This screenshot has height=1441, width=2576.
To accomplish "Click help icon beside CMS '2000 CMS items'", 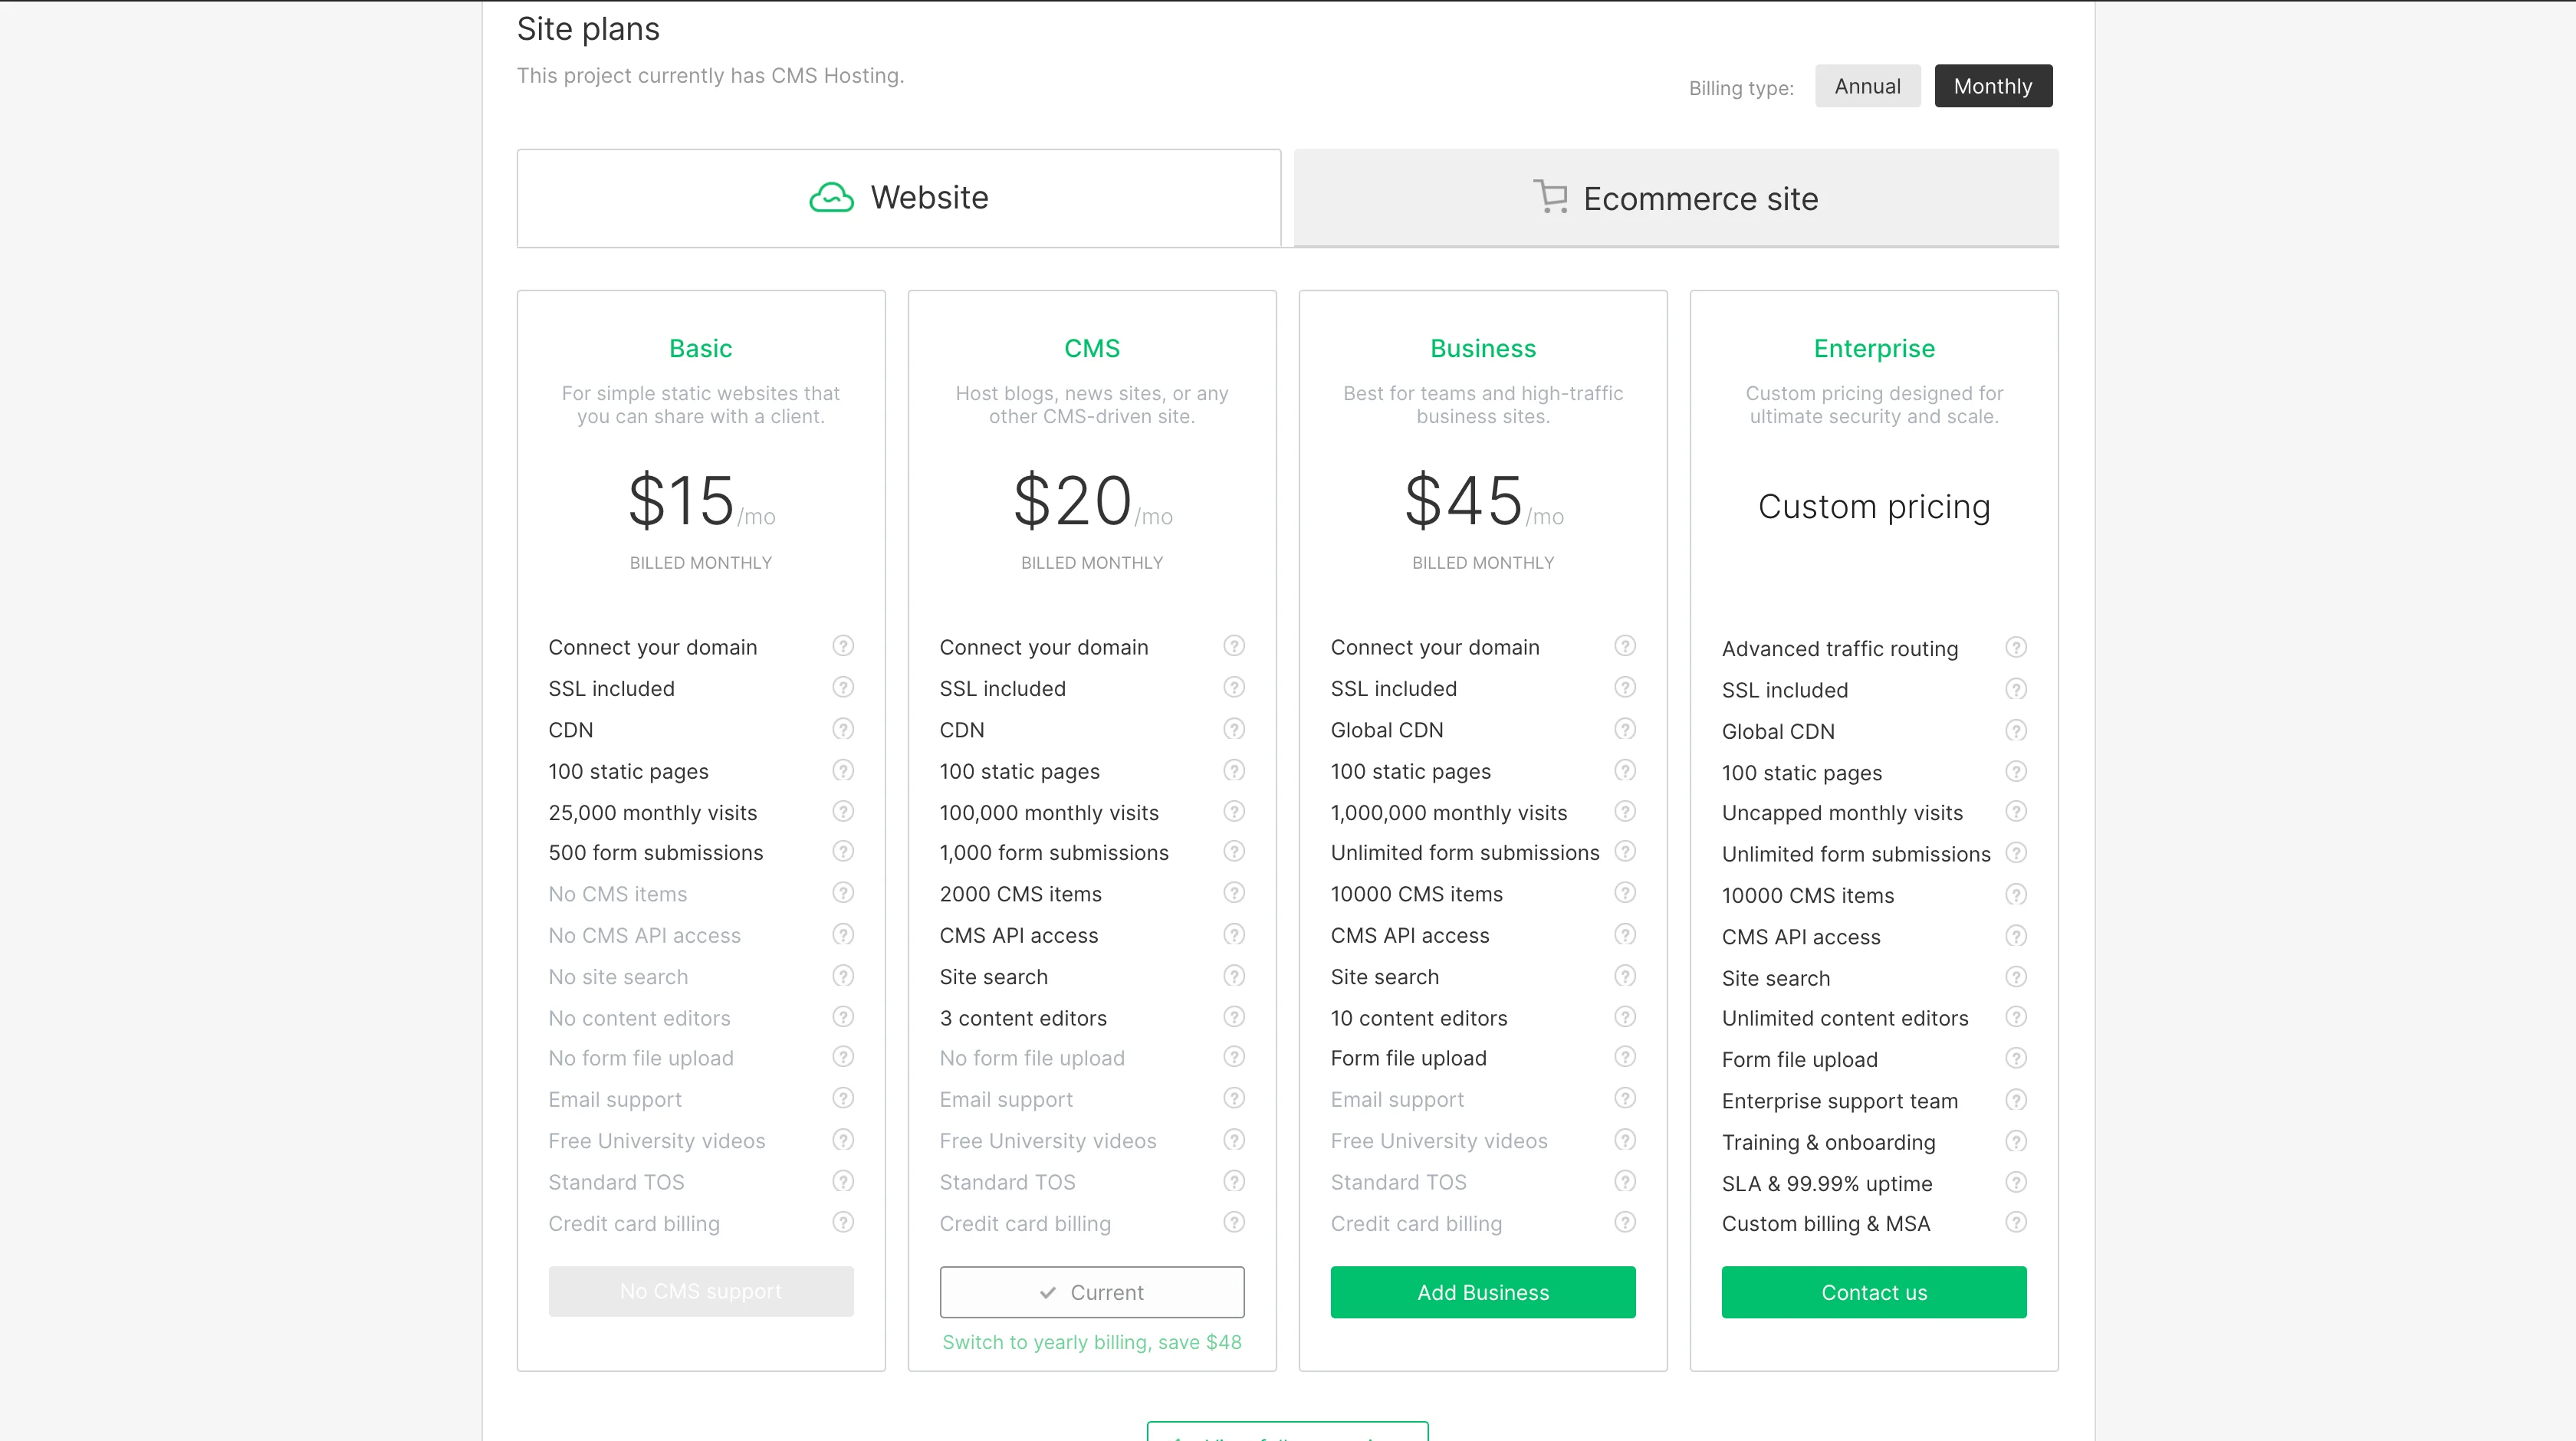I will [x=1234, y=893].
